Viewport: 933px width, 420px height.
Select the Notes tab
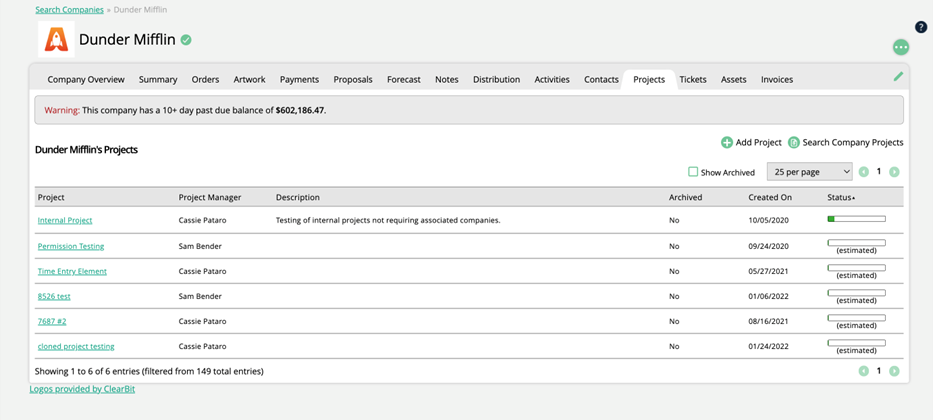point(447,79)
